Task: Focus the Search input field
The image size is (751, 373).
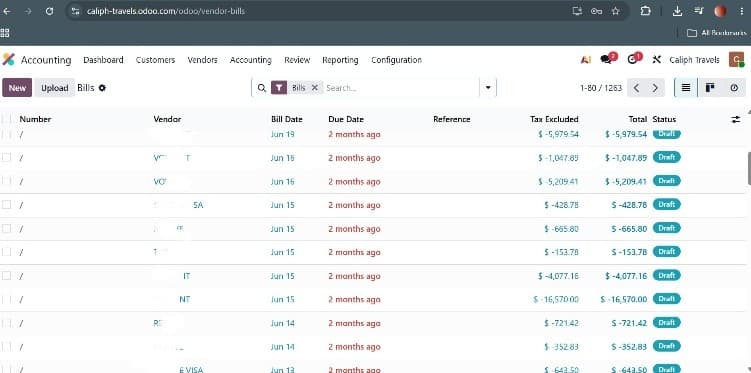Action: [x=400, y=88]
